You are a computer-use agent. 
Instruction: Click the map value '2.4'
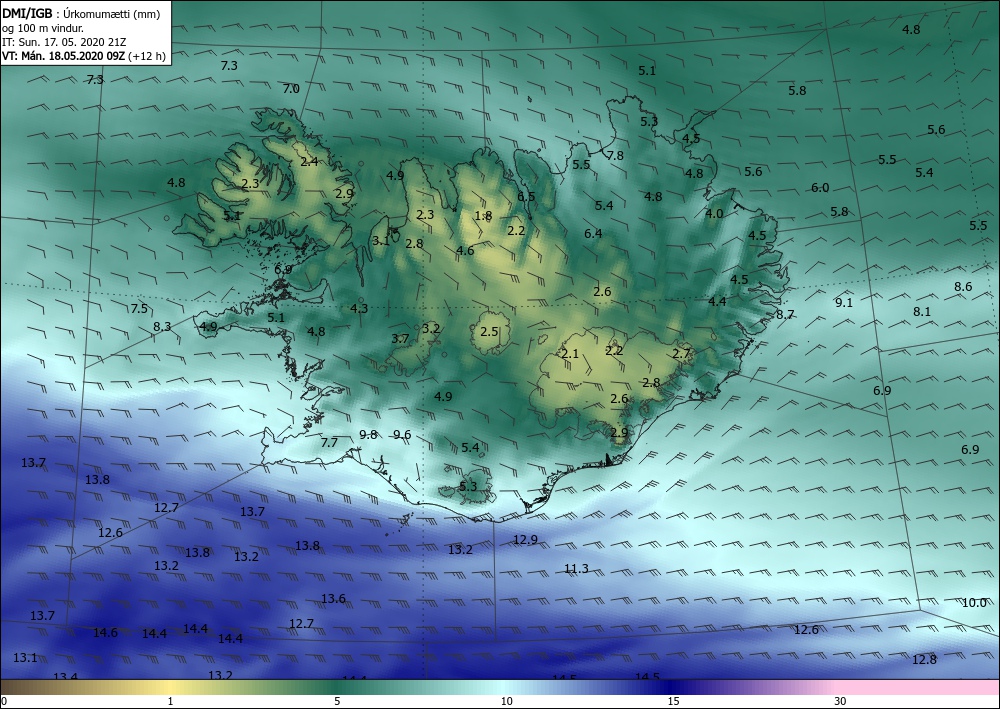[x=309, y=161]
